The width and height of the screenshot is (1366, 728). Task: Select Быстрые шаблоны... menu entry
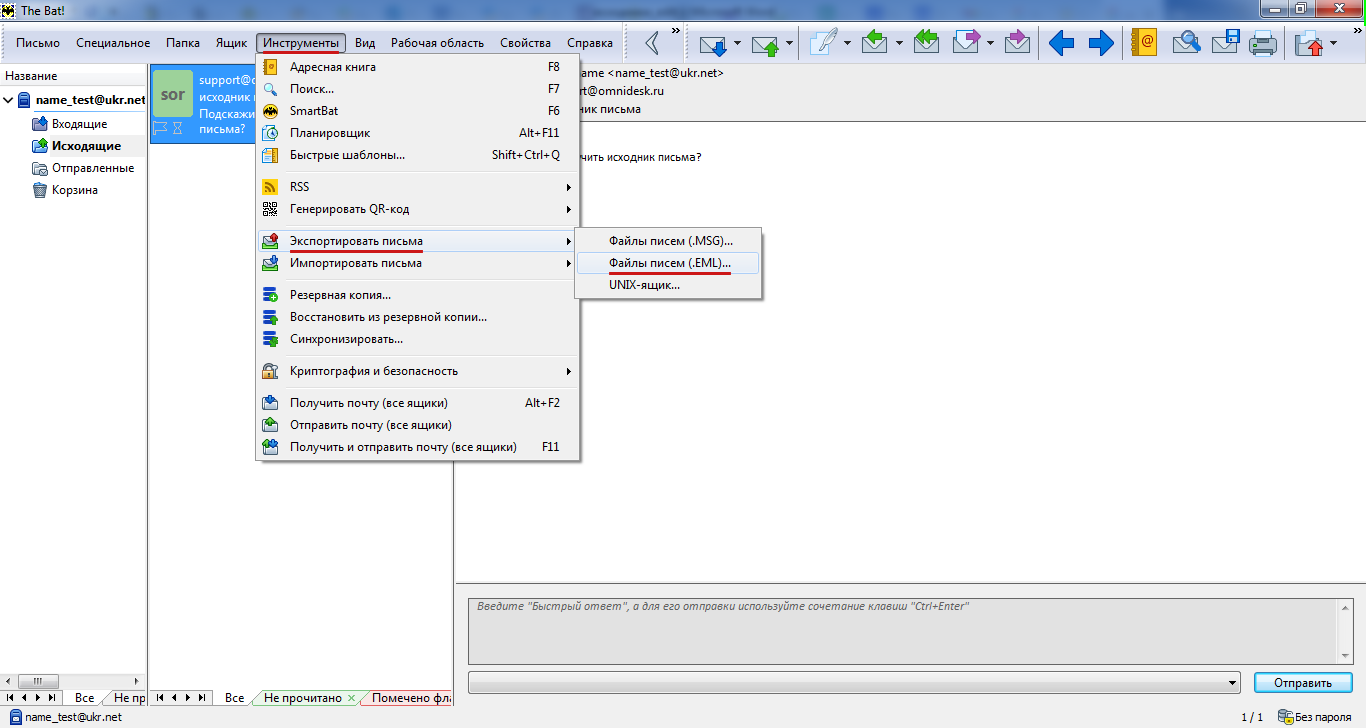pos(418,155)
